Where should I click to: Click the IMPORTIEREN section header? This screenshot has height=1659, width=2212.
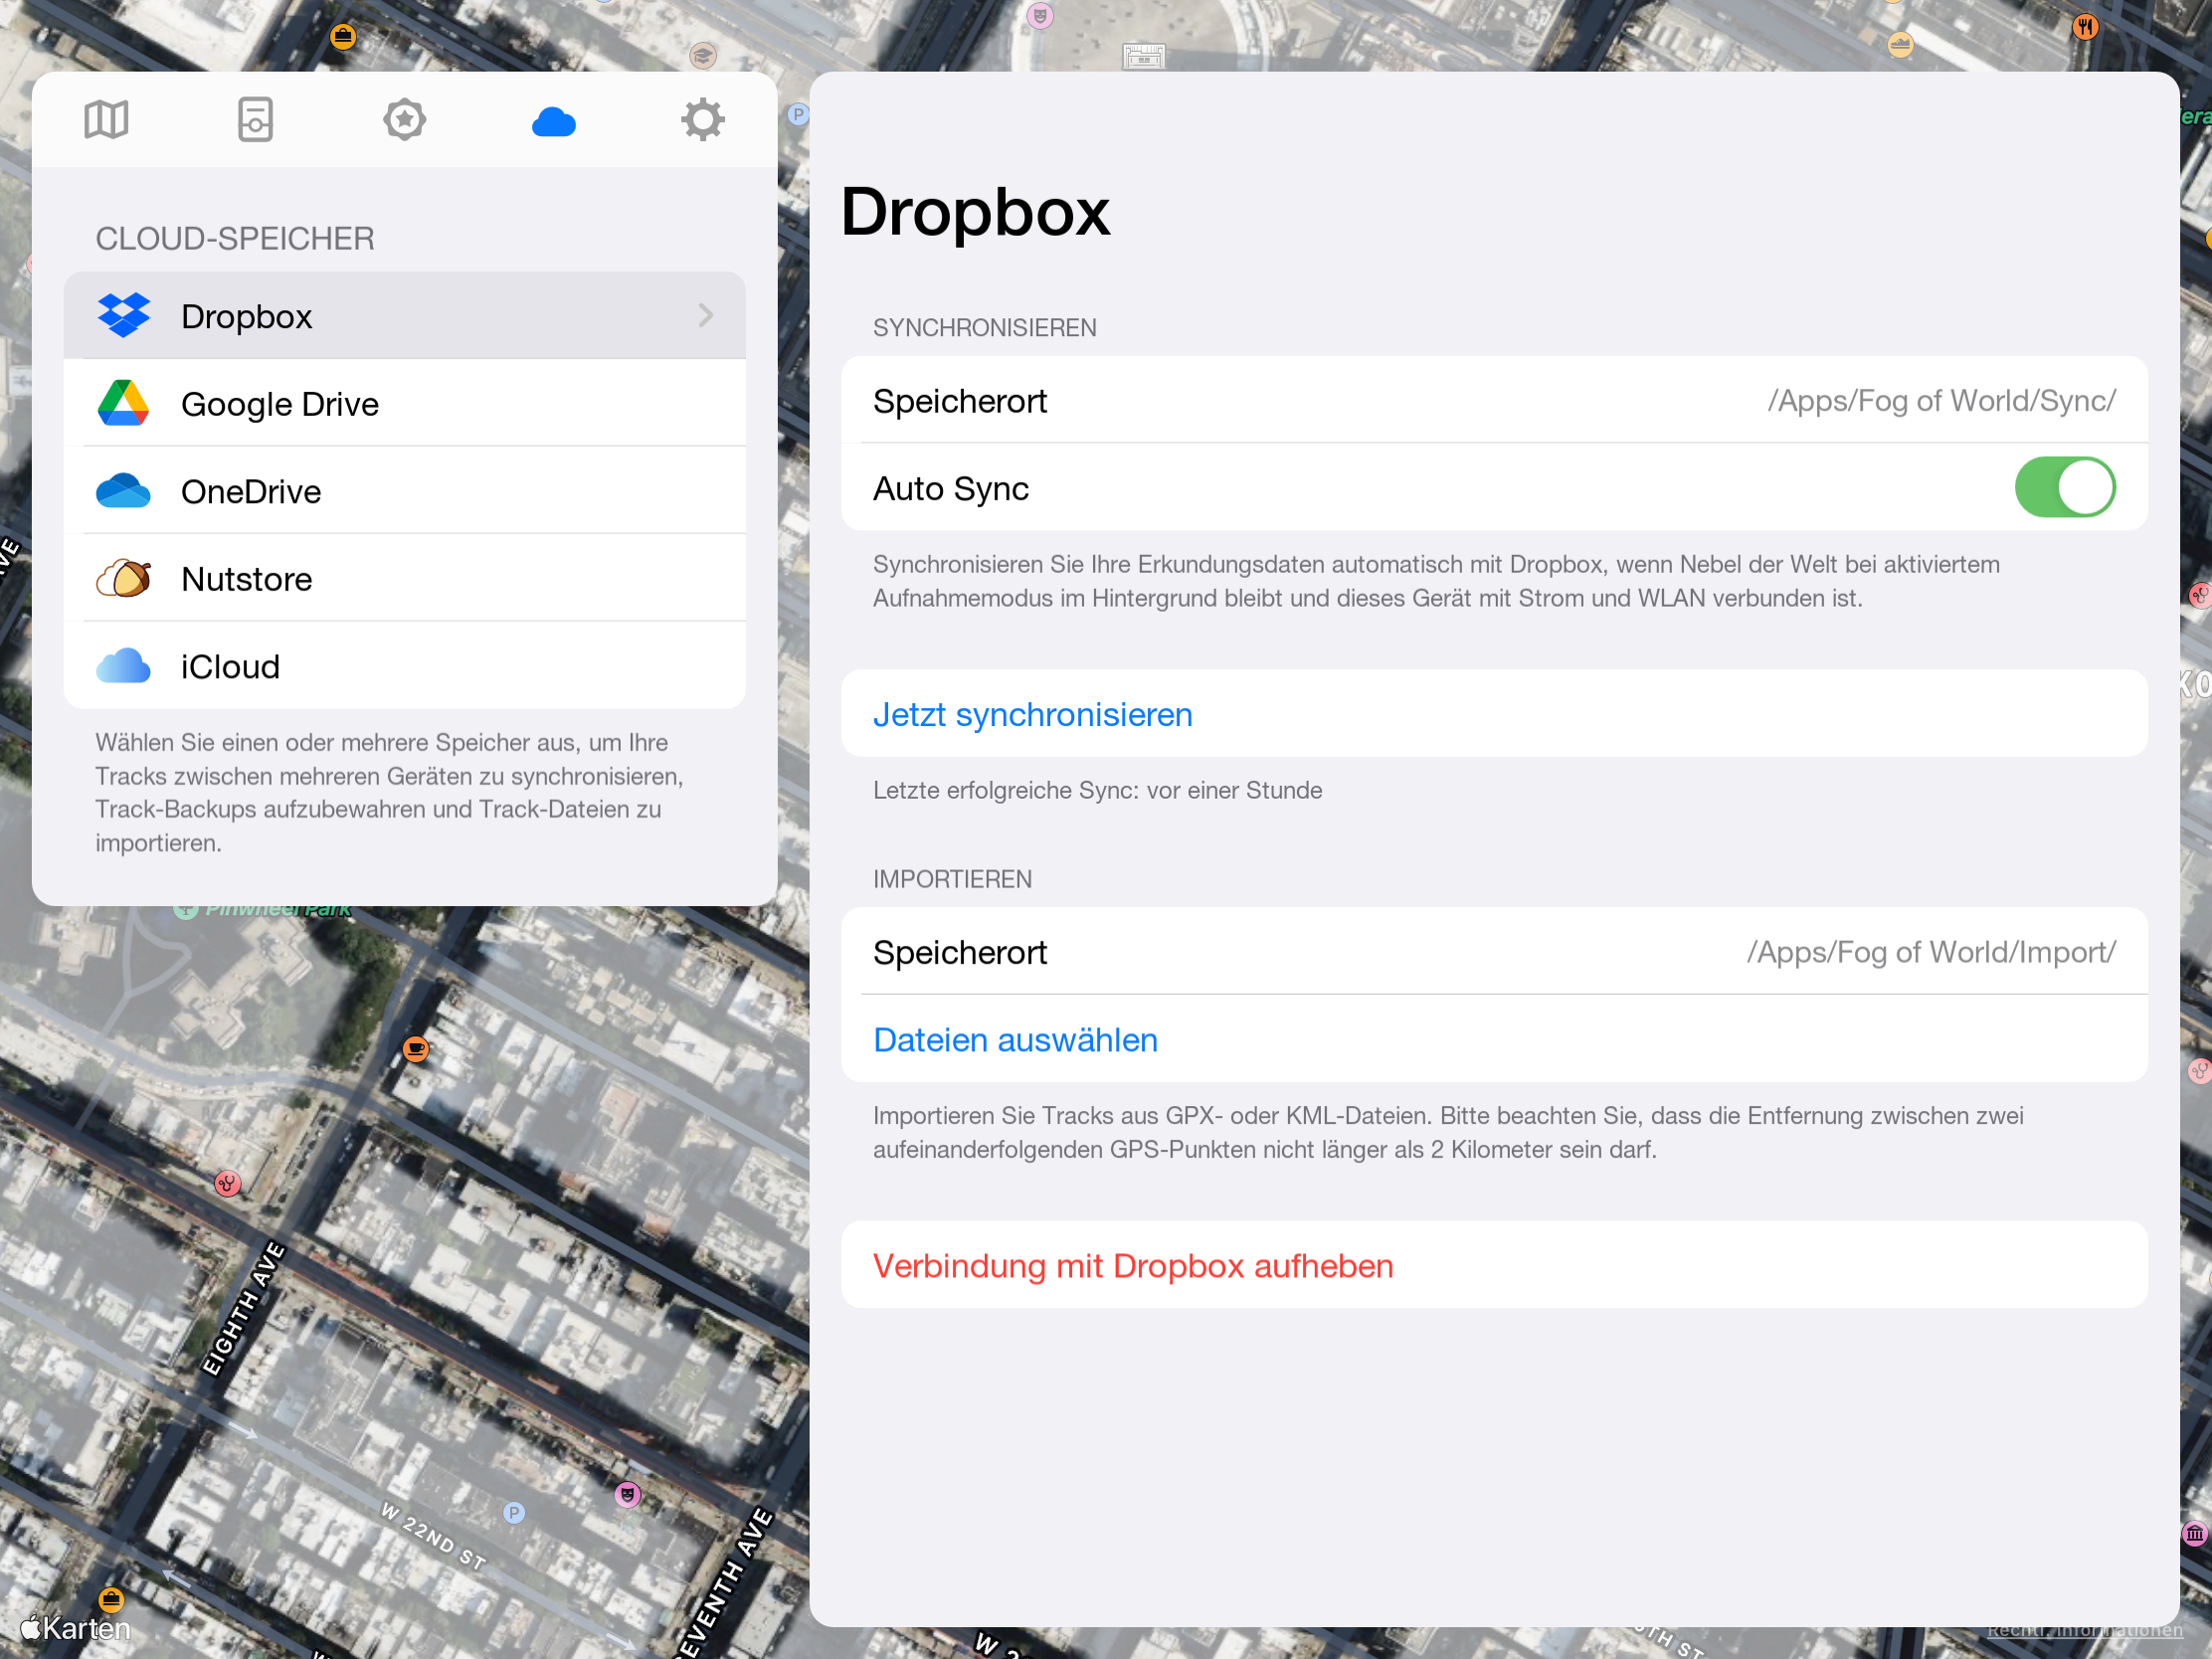coord(952,879)
